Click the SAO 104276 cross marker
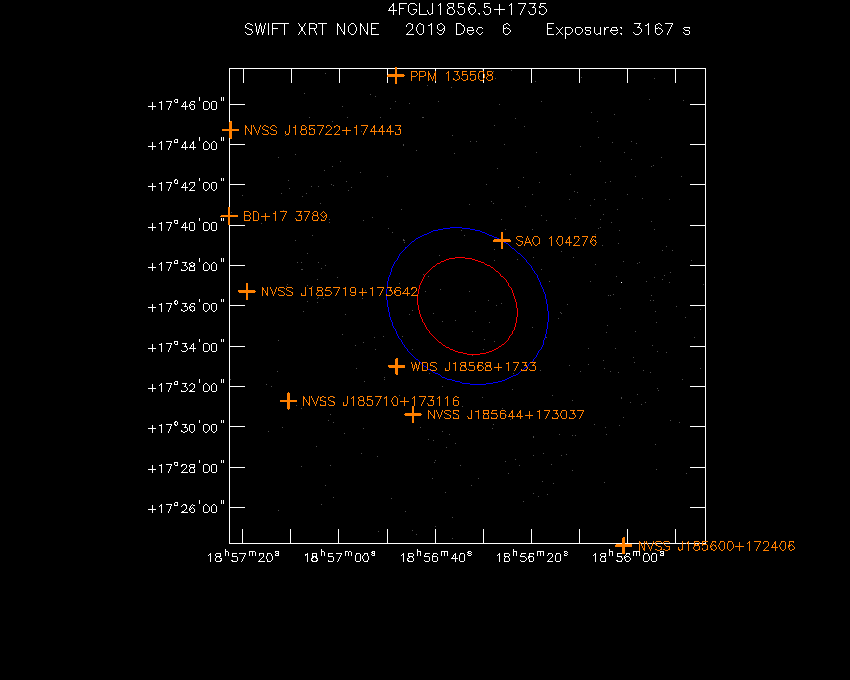 502,240
